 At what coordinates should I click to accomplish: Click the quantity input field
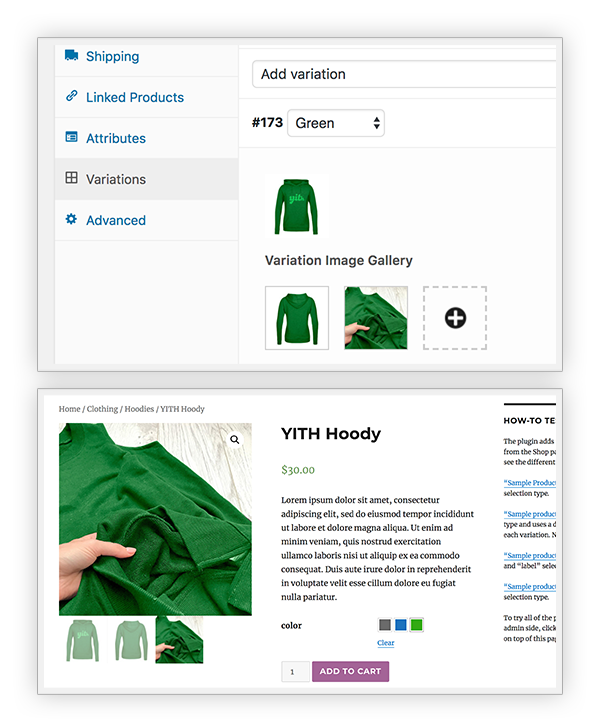pyautogui.click(x=295, y=672)
